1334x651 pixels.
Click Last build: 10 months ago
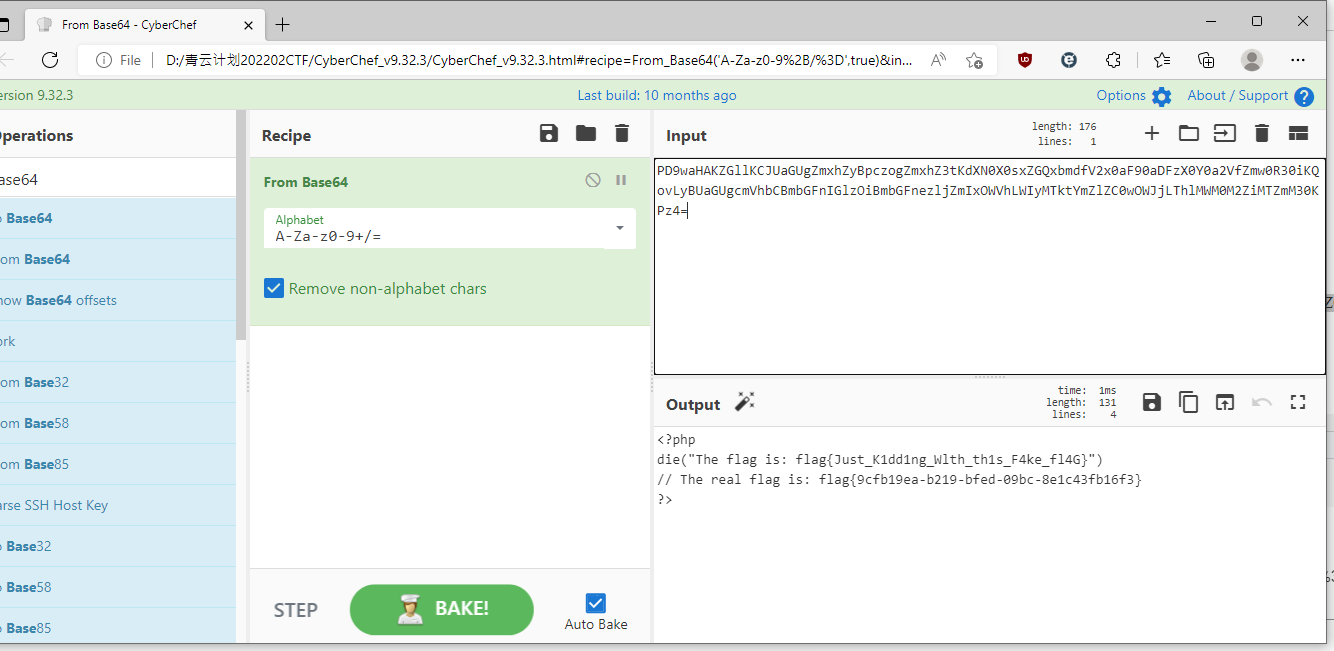tap(657, 95)
